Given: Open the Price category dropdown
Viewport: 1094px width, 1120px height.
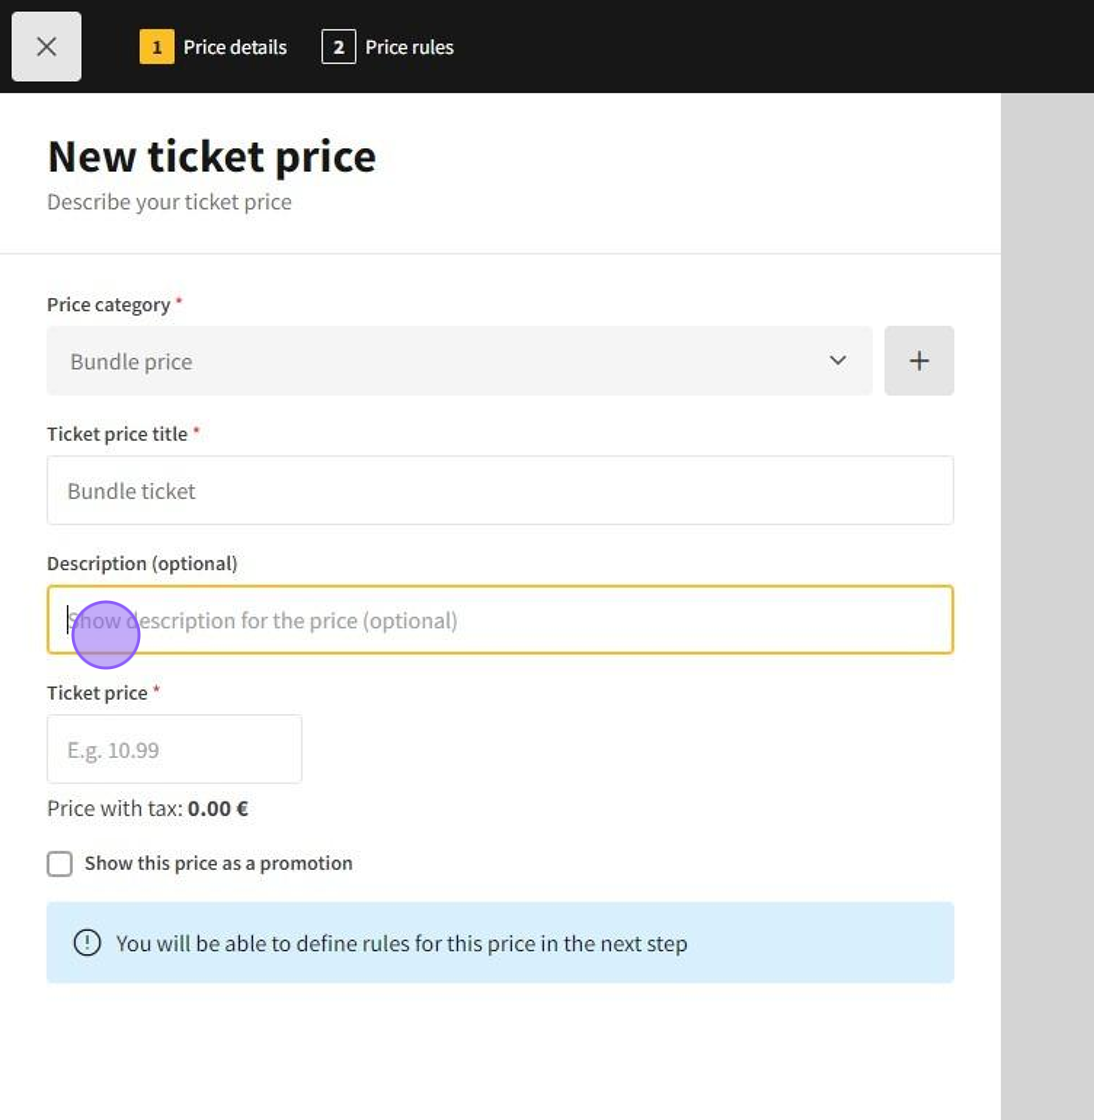Looking at the screenshot, I should [x=459, y=361].
